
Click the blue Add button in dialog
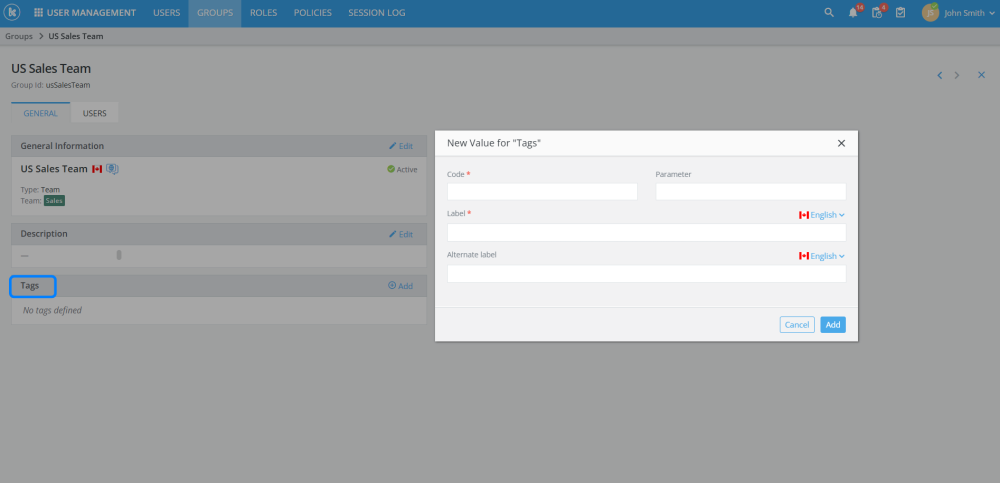[x=833, y=325]
